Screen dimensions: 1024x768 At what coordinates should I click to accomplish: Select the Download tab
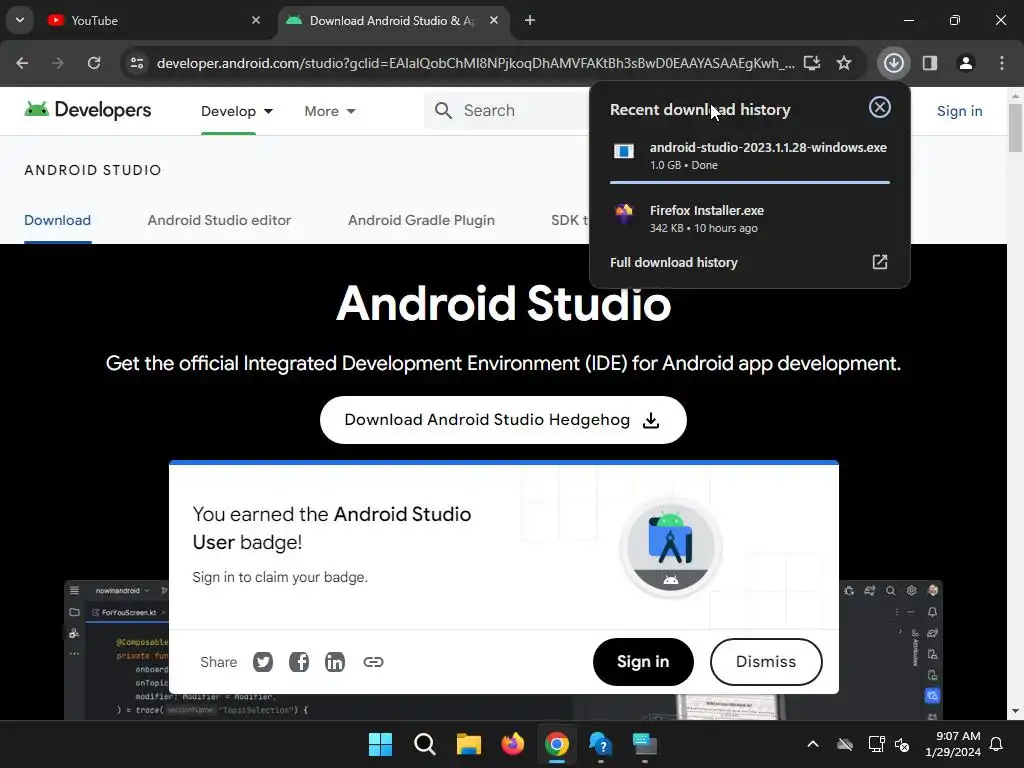coord(57,220)
